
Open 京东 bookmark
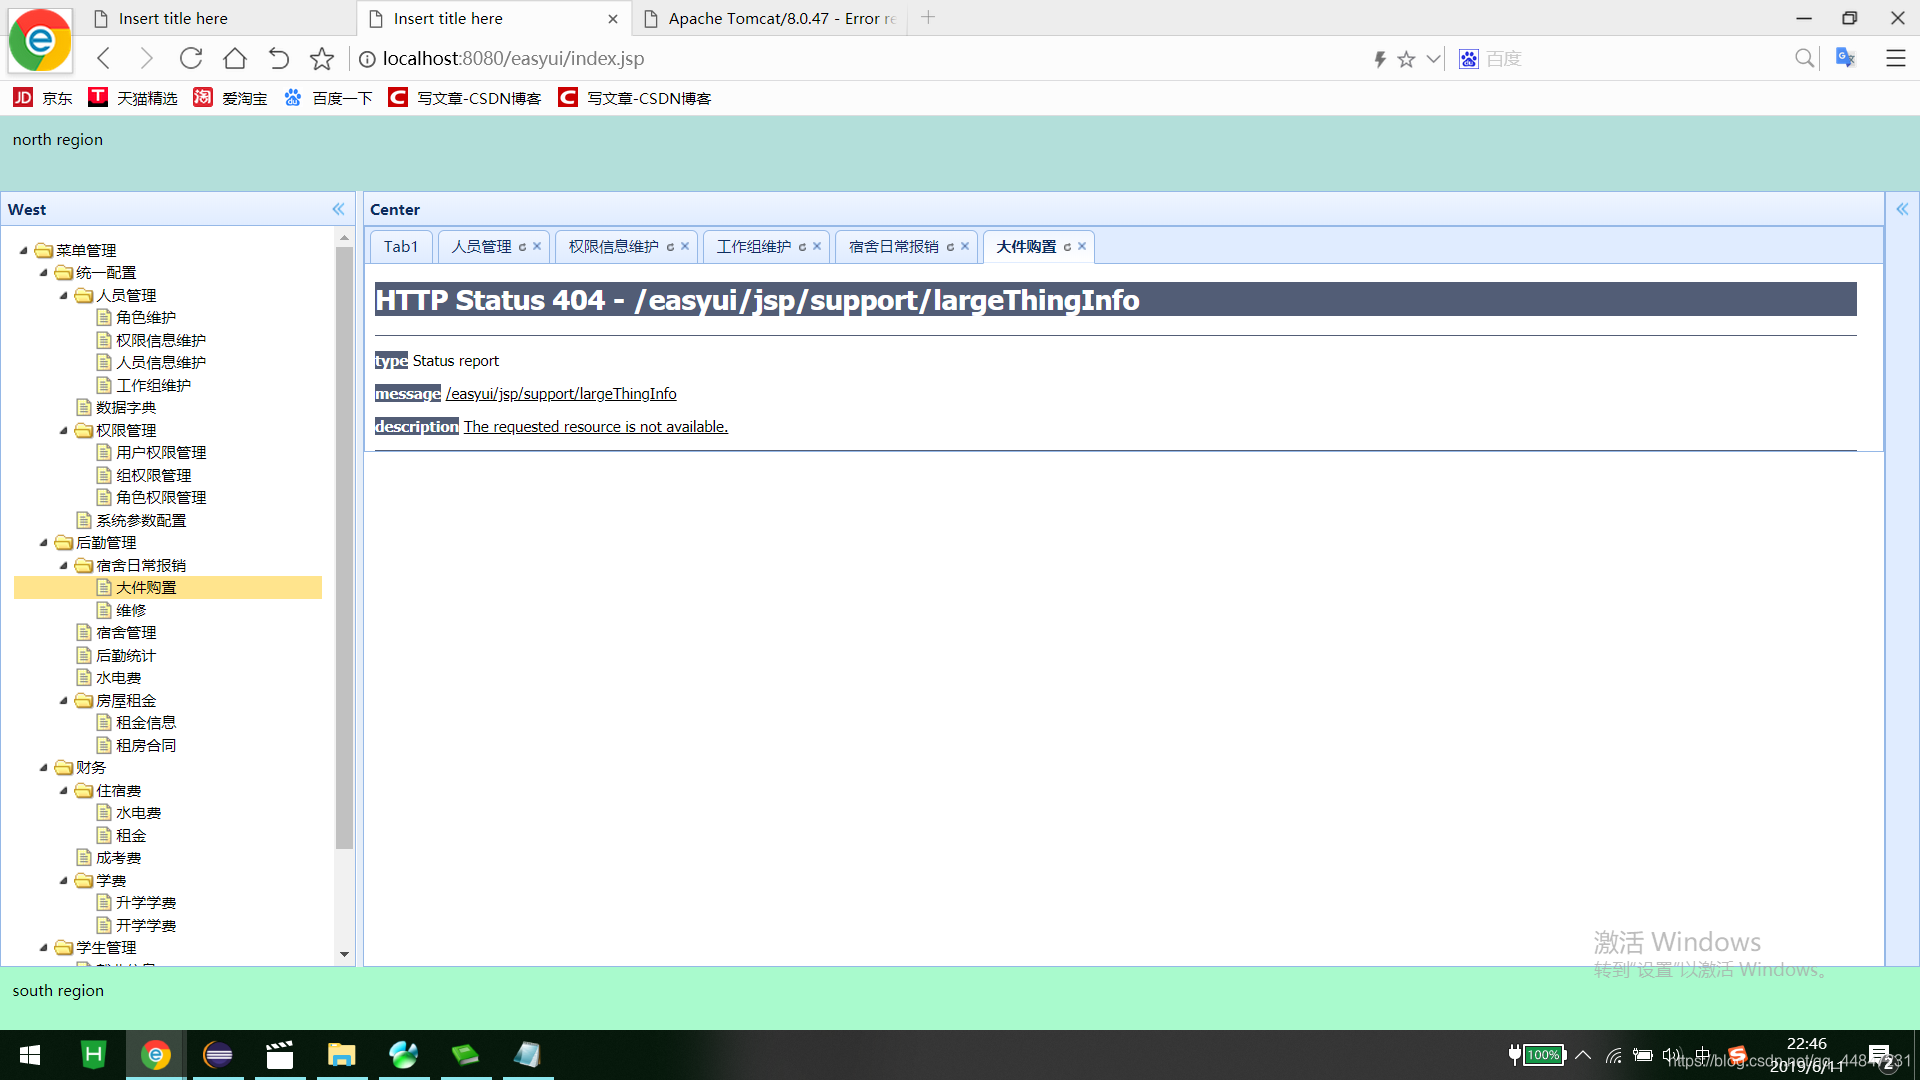[x=43, y=98]
